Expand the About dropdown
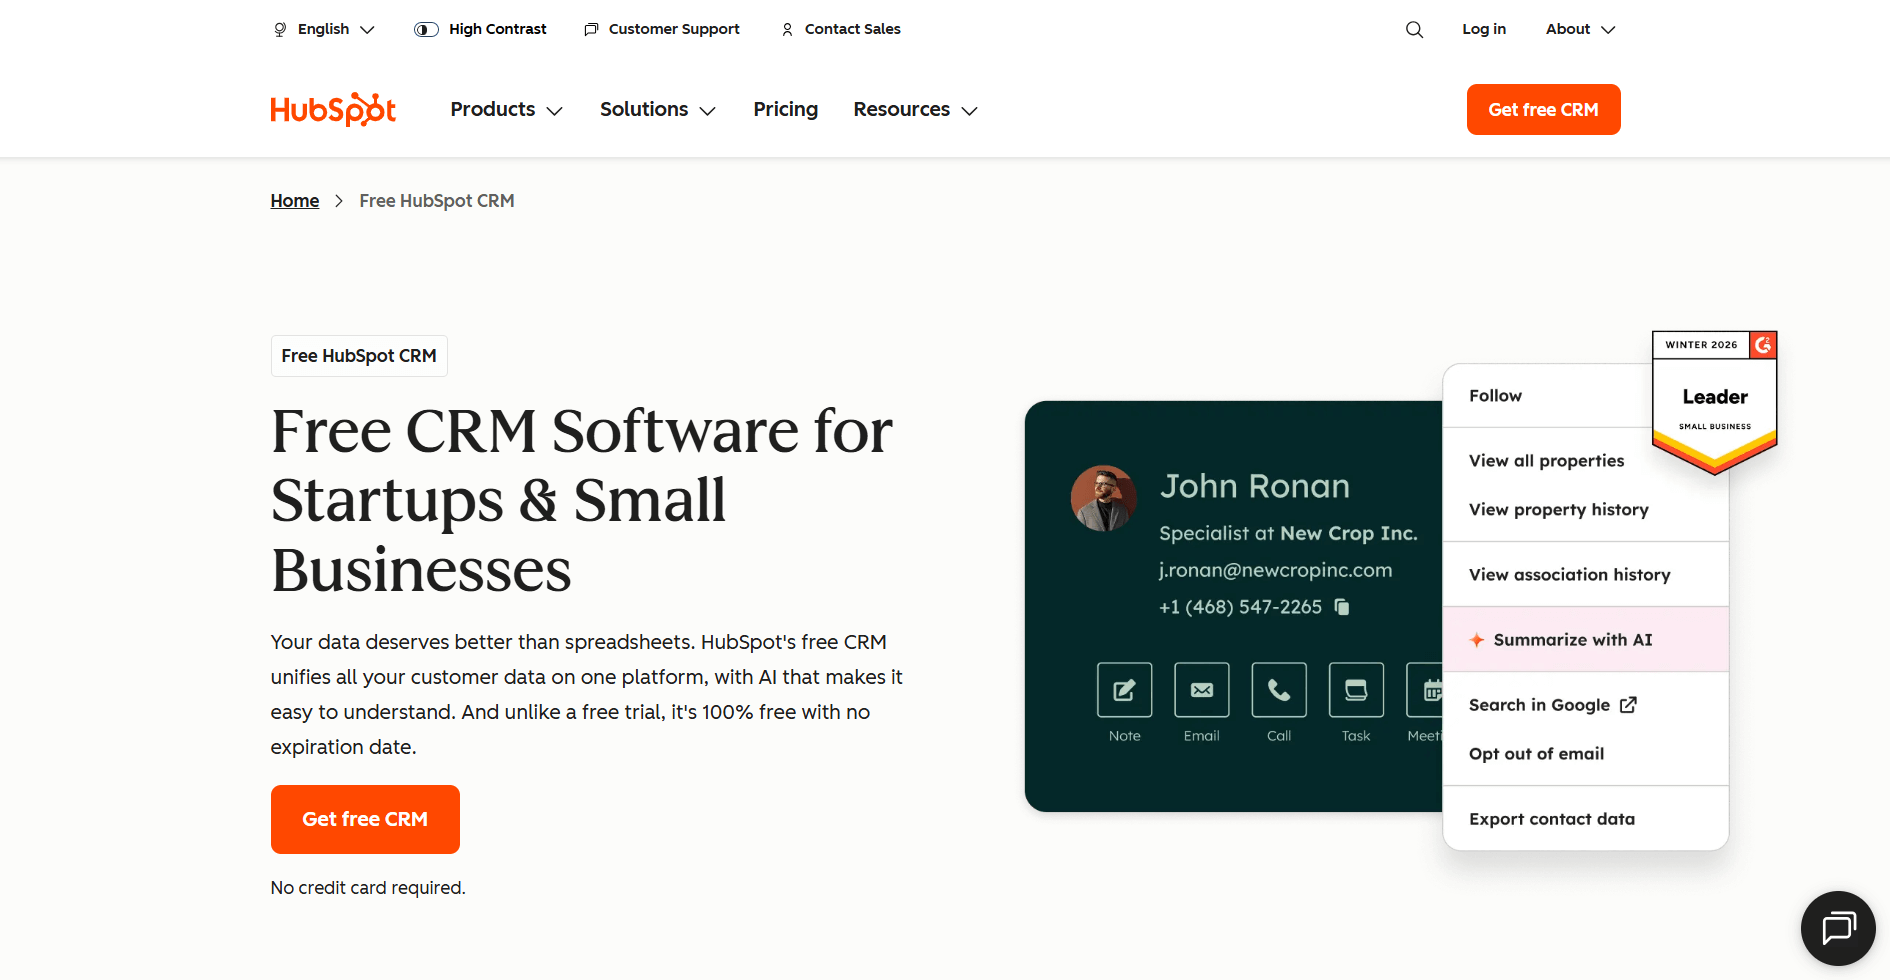Viewport: 1890px width, 980px height. point(1580,29)
